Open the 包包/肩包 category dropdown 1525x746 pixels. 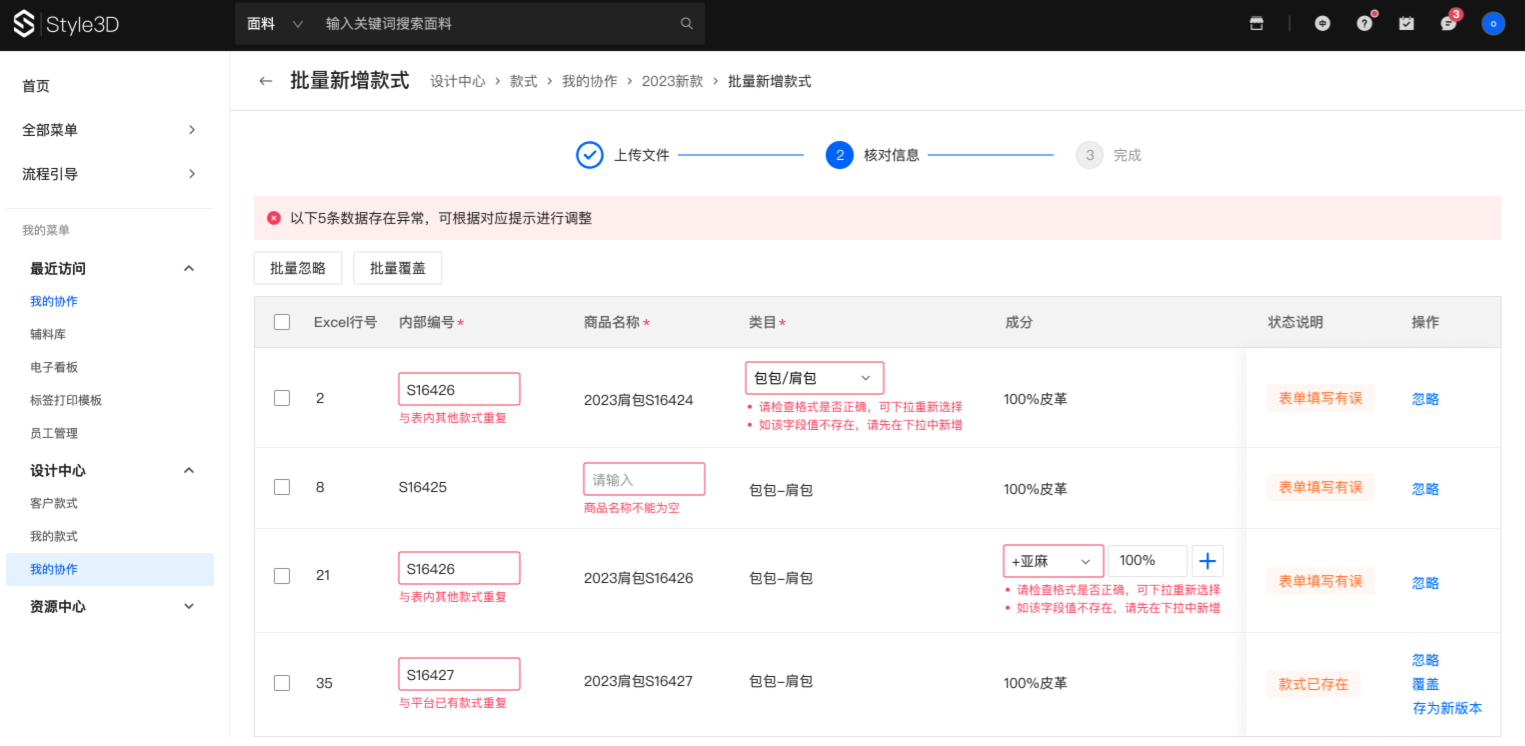point(814,378)
